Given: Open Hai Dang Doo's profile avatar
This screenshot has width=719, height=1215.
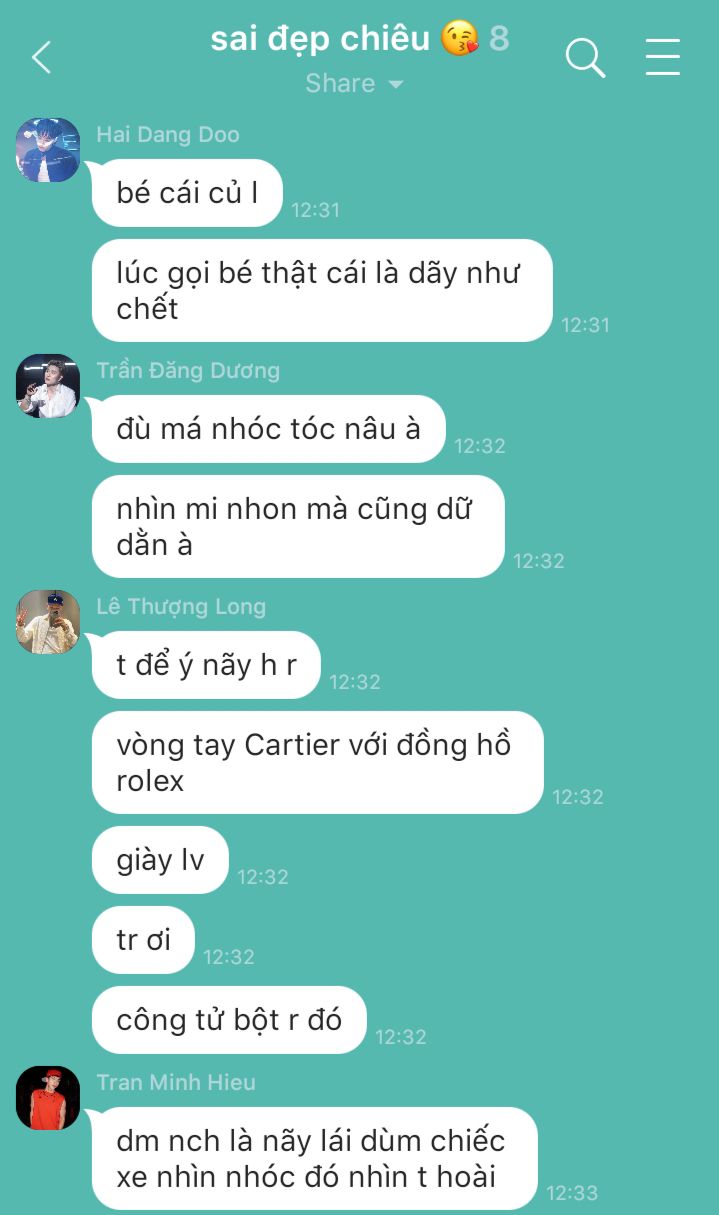Looking at the screenshot, I should [x=48, y=150].
